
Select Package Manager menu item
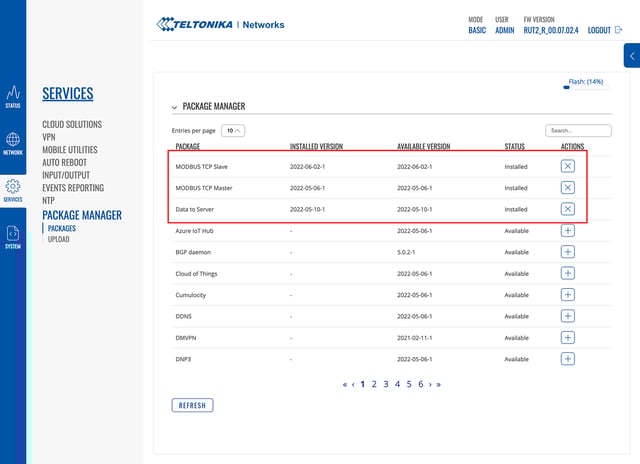(82, 215)
